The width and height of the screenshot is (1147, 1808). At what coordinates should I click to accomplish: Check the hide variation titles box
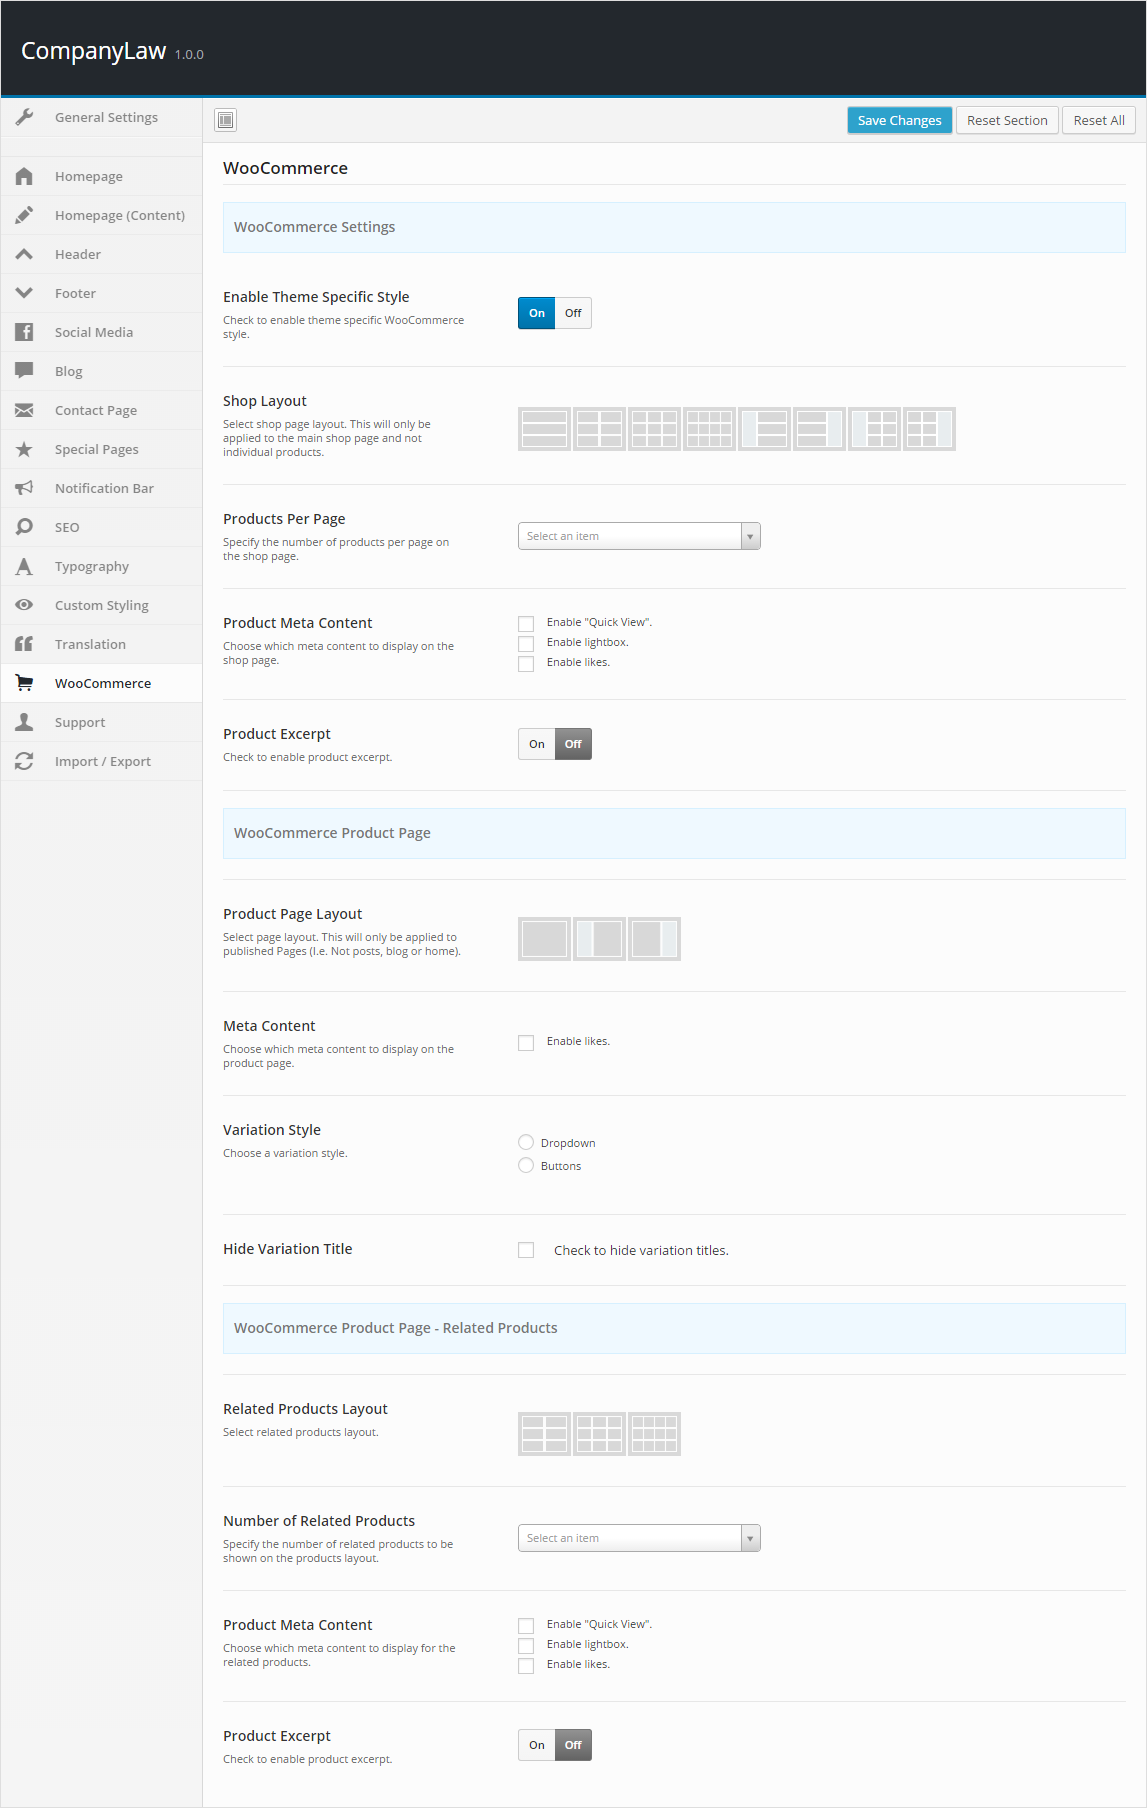coord(526,1250)
